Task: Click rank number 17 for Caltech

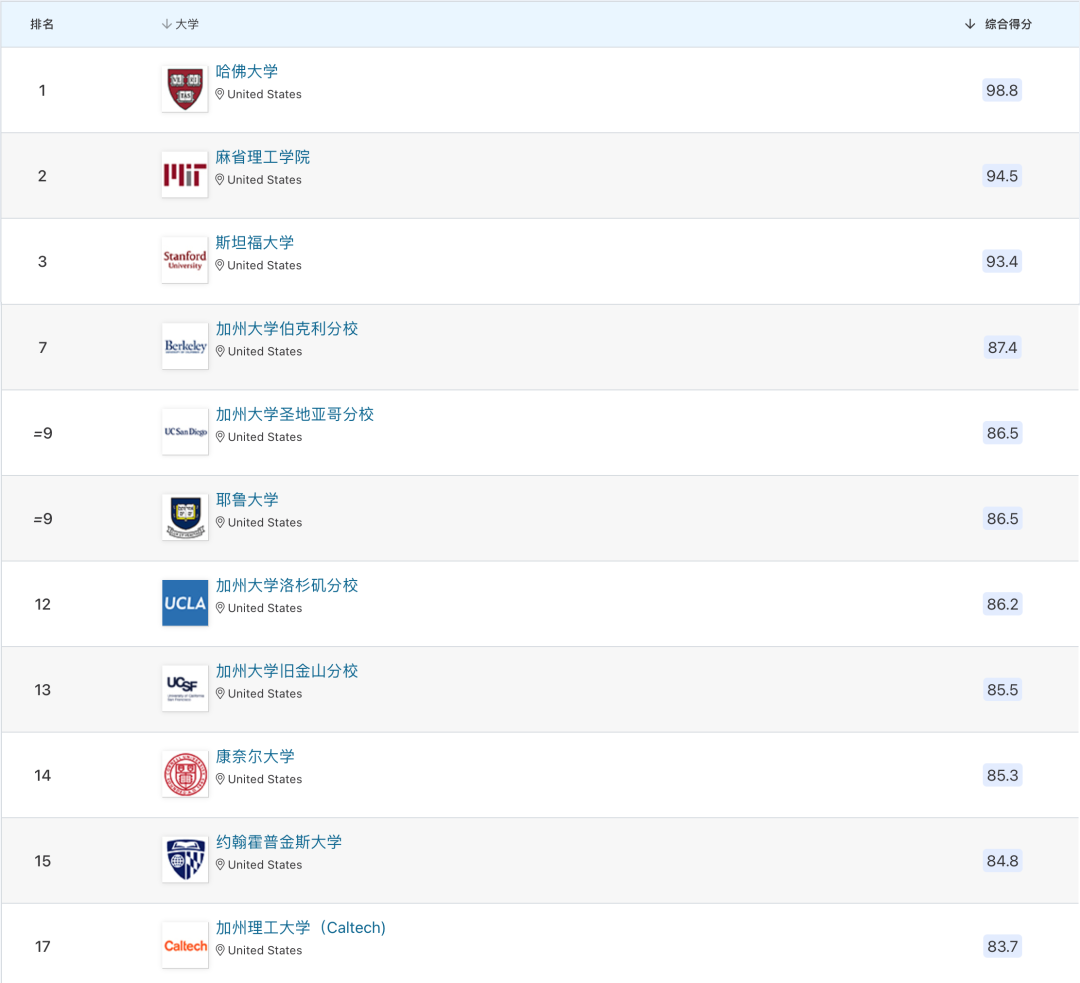Action: 43,946
